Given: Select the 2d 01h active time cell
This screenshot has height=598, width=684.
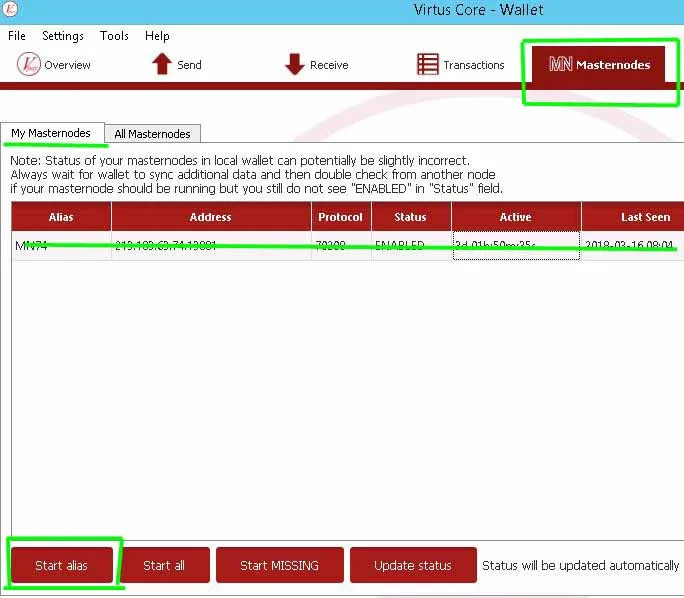Looking at the screenshot, I should pos(516,246).
